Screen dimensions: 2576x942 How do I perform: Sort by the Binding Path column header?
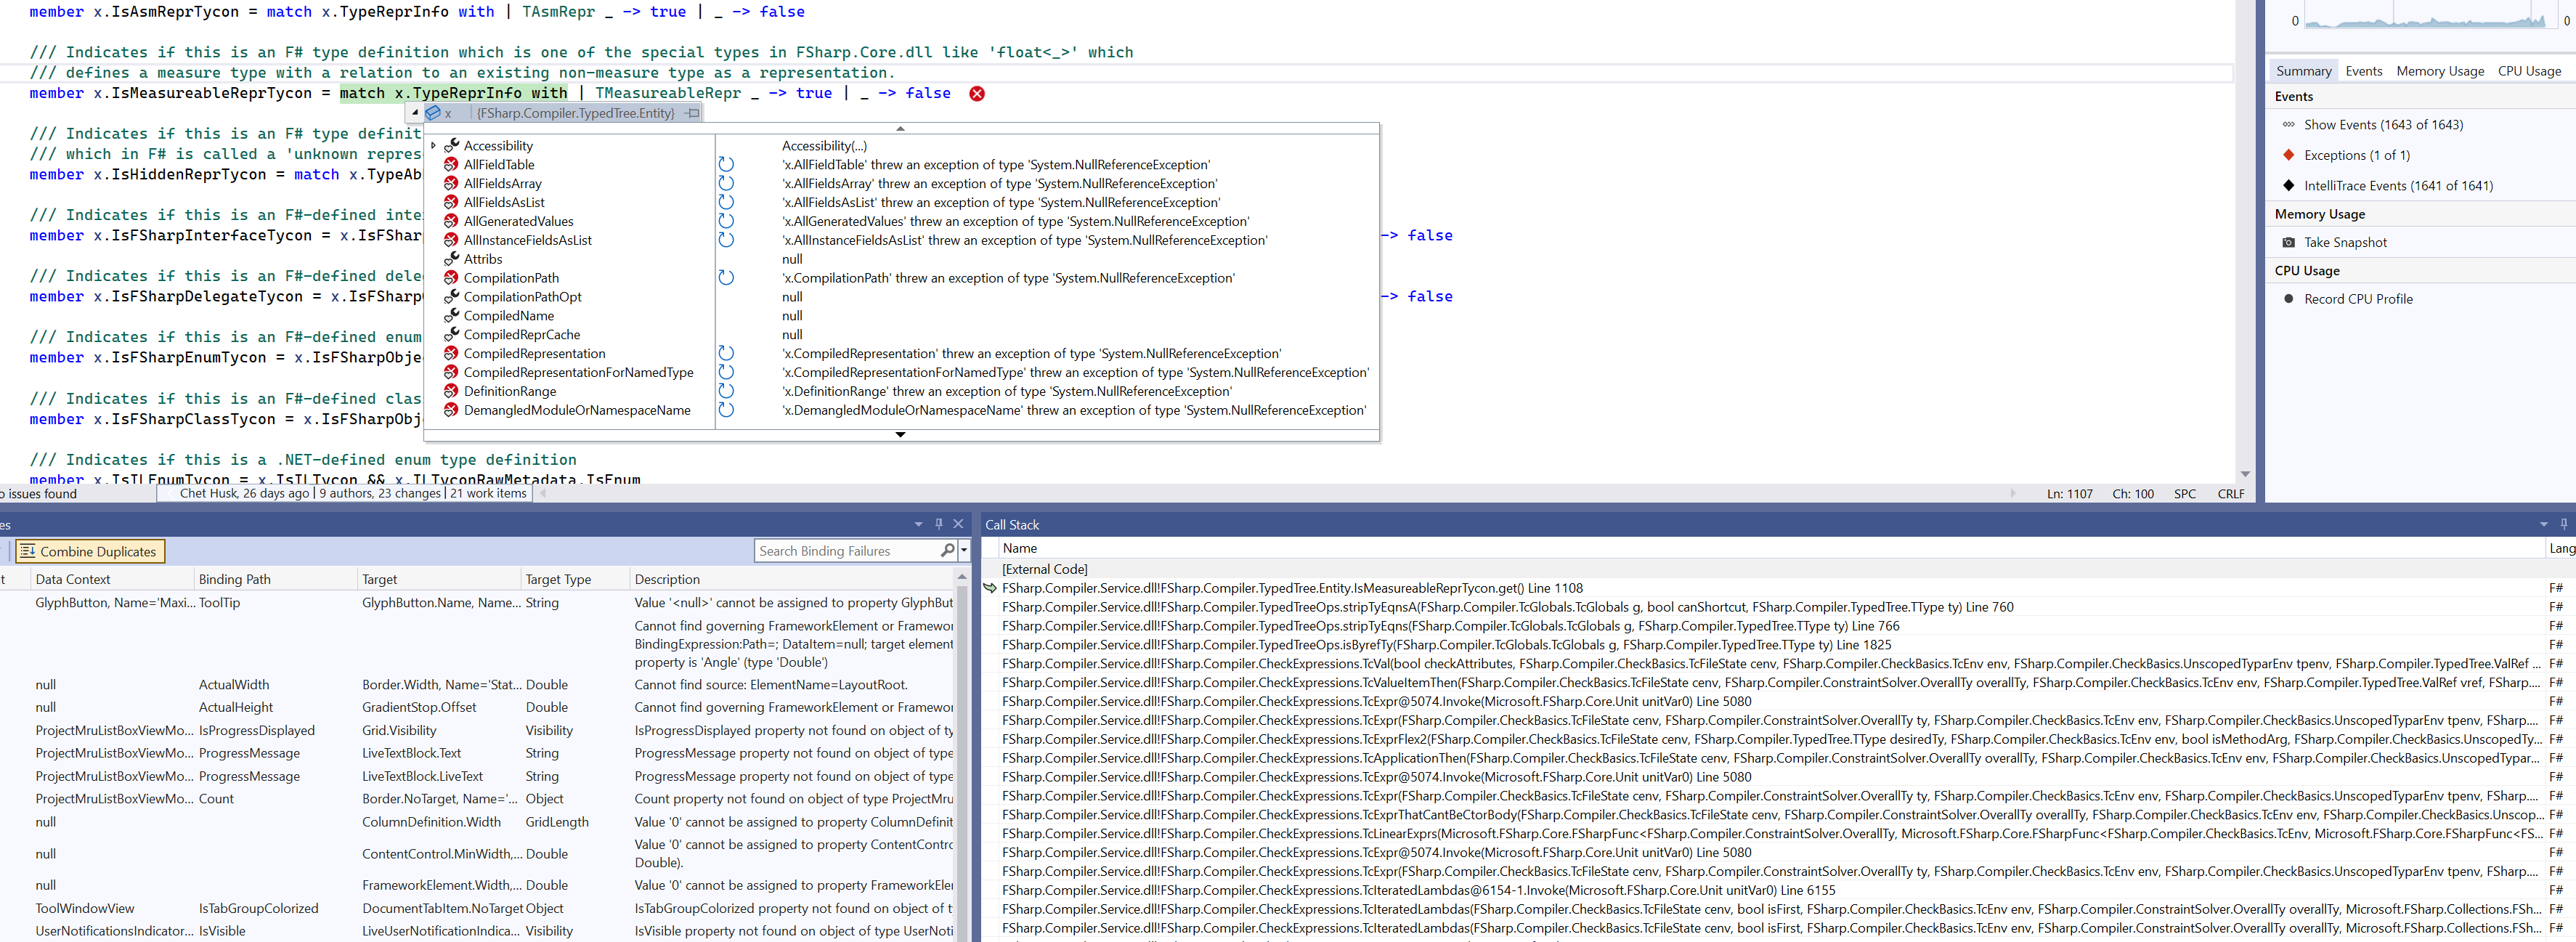pyautogui.click(x=234, y=579)
